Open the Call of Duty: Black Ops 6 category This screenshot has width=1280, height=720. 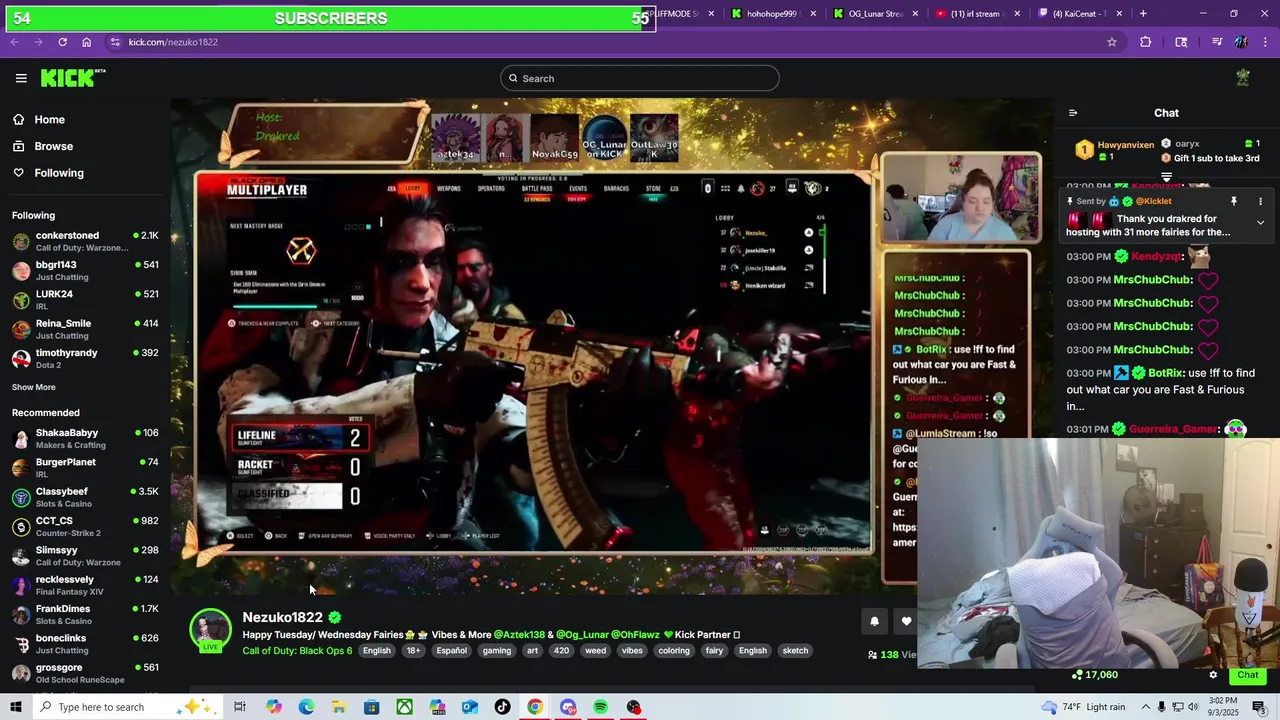click(x=297, y=651)
